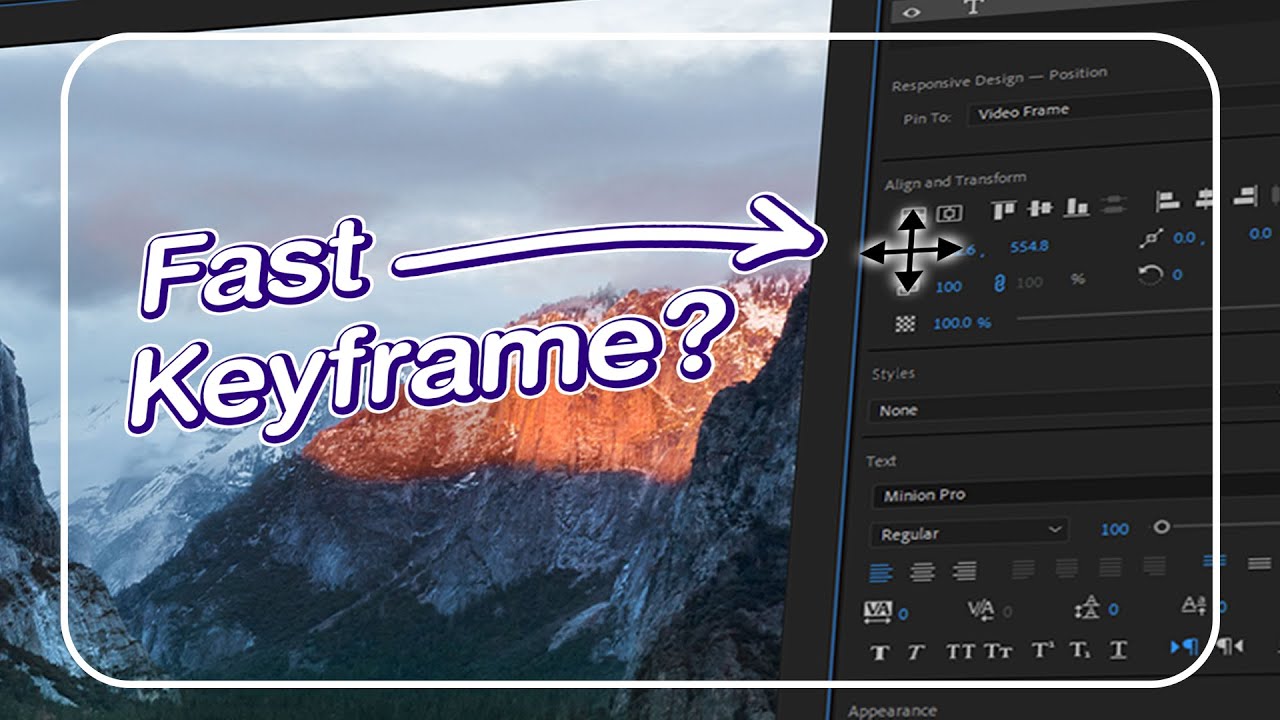Click the Align and Transform heading

[955, 181]
